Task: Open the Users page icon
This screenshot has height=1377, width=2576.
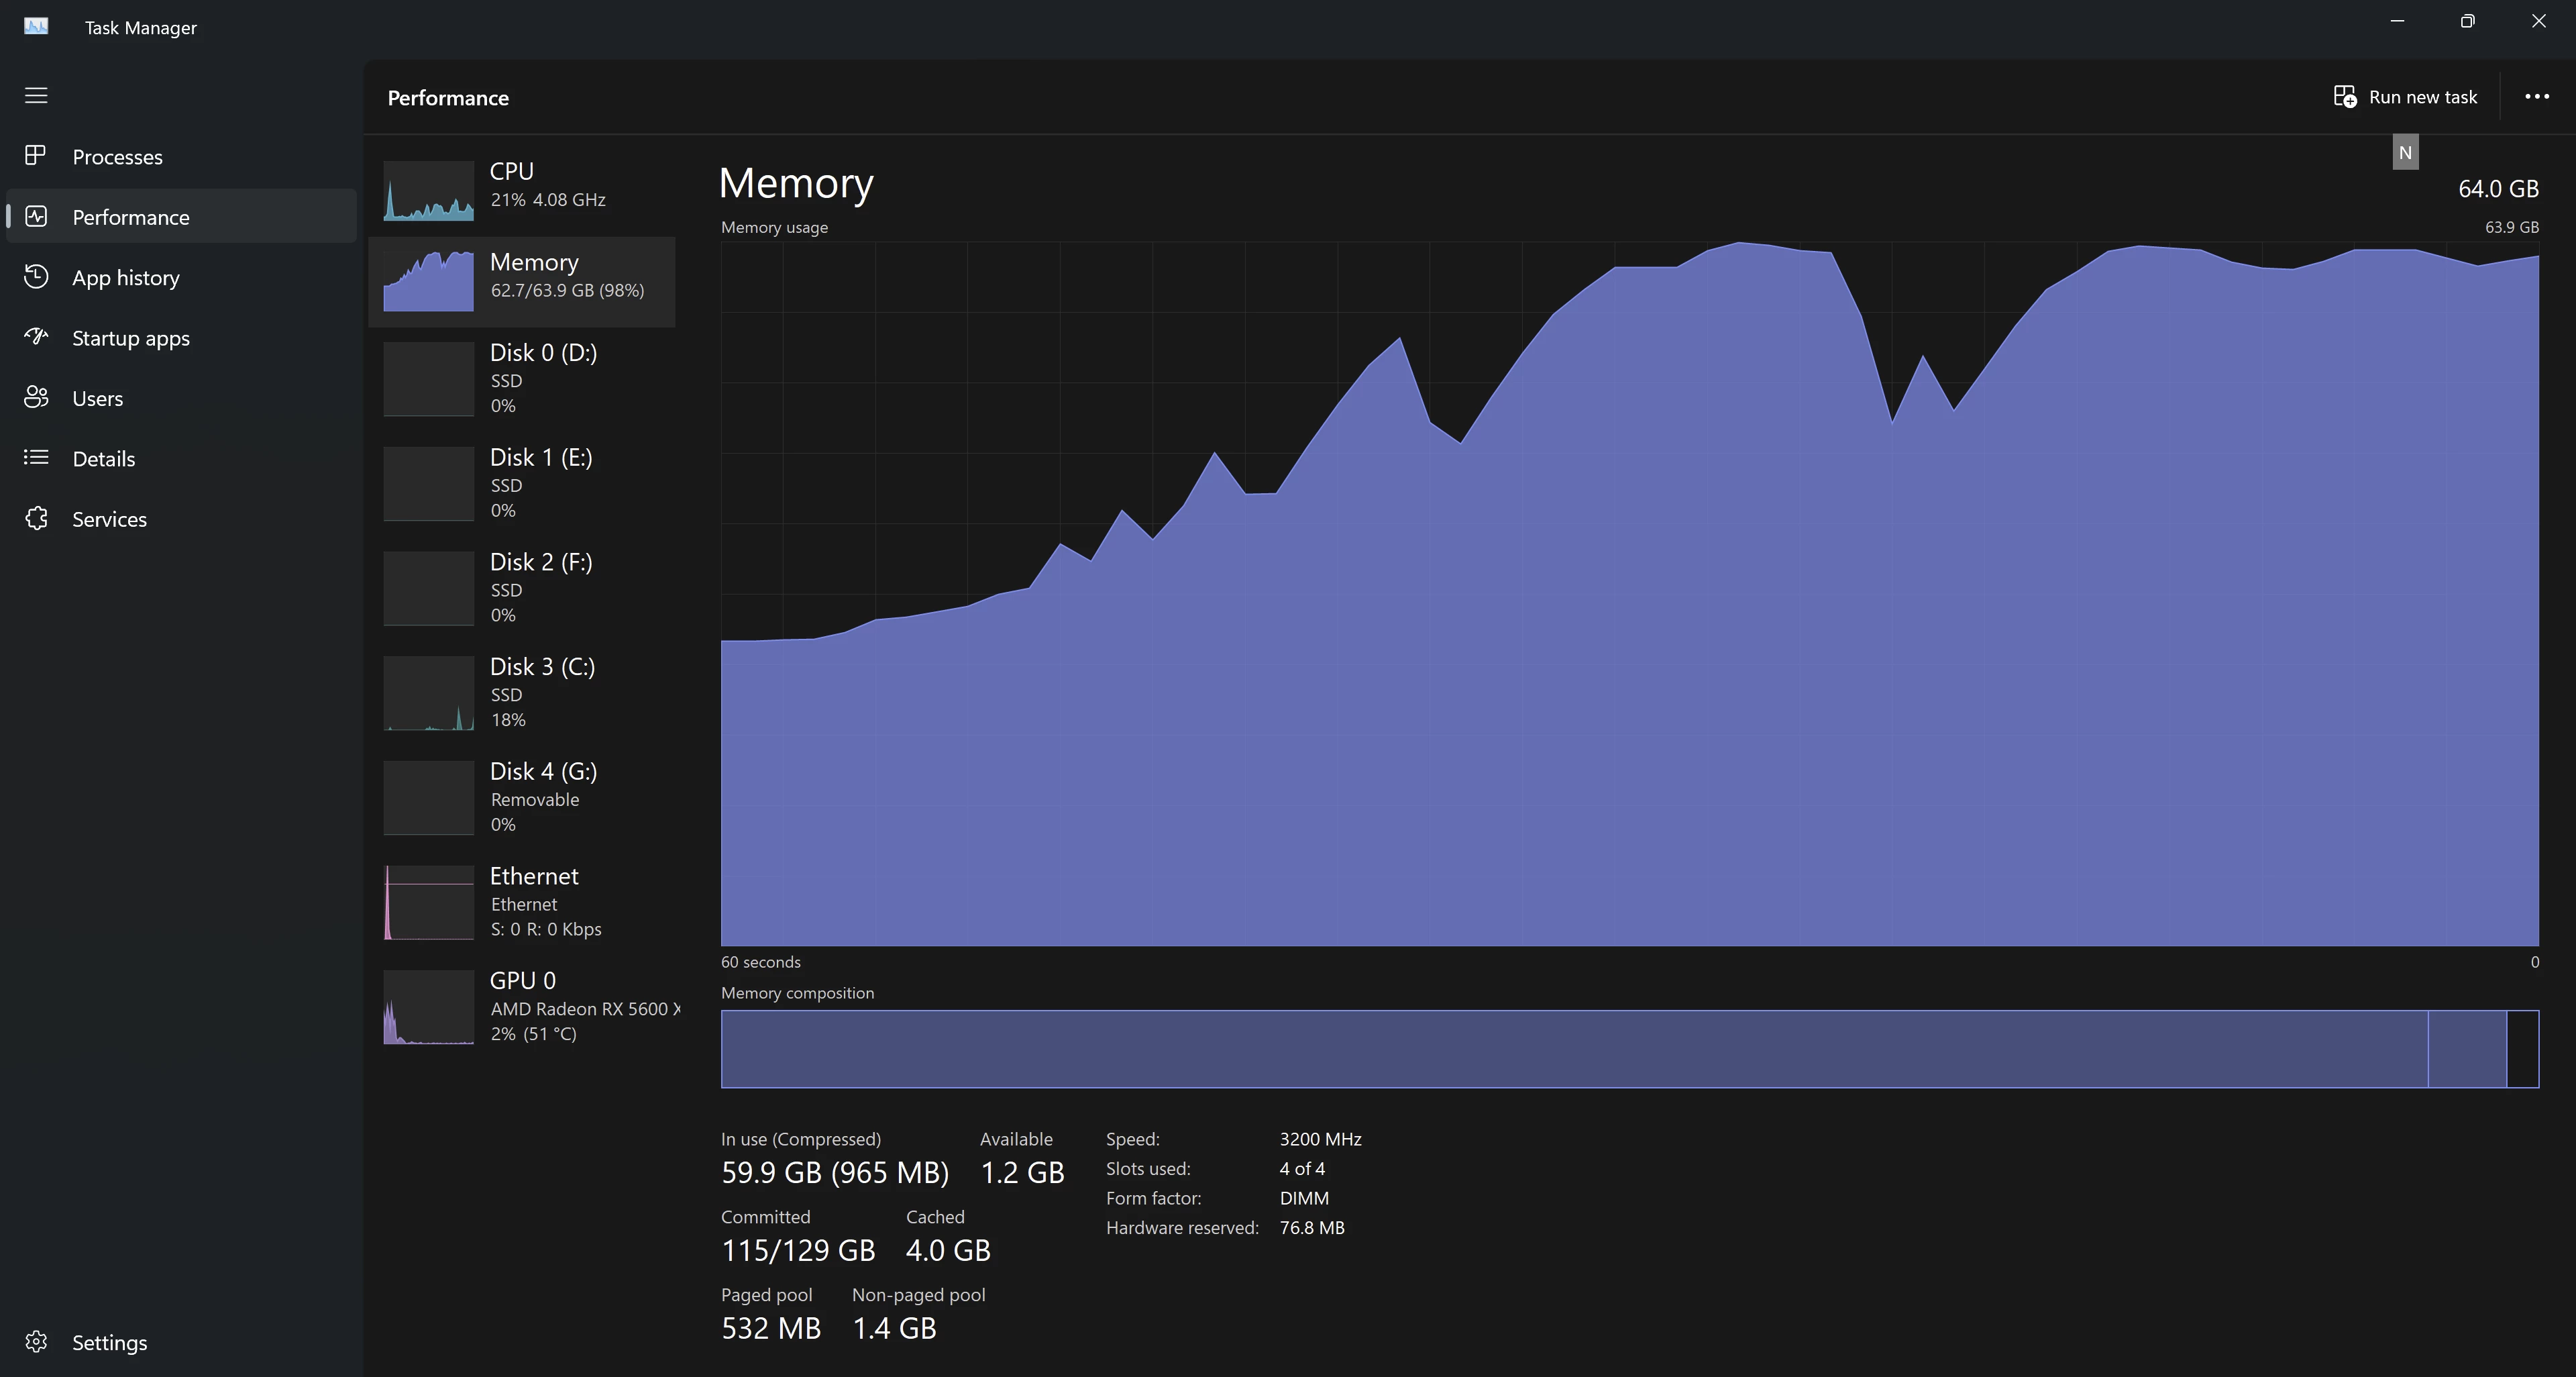Action: (x=36, y=398)
